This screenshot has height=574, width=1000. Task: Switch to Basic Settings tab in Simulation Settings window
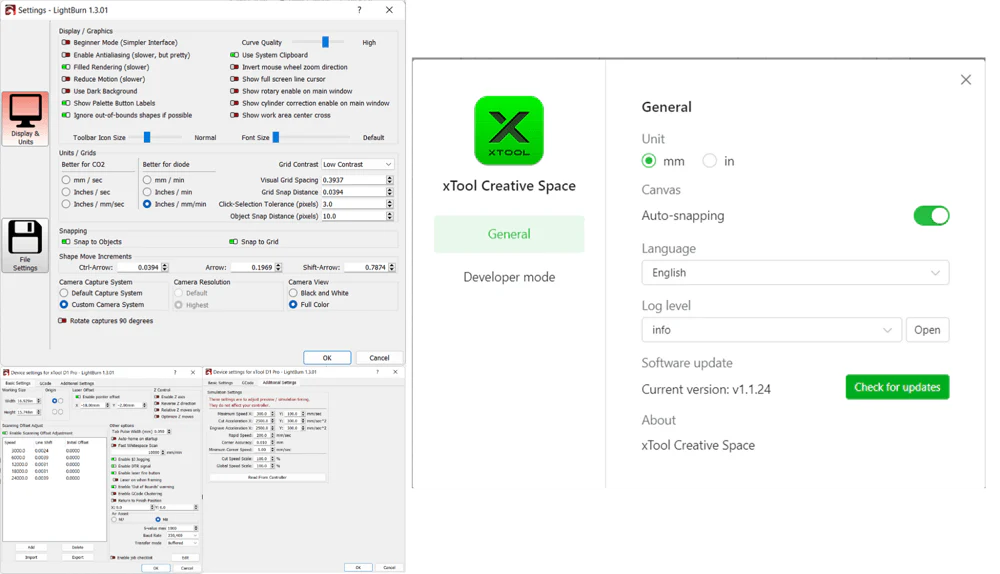pyautogui.click(x=221, y=383)
